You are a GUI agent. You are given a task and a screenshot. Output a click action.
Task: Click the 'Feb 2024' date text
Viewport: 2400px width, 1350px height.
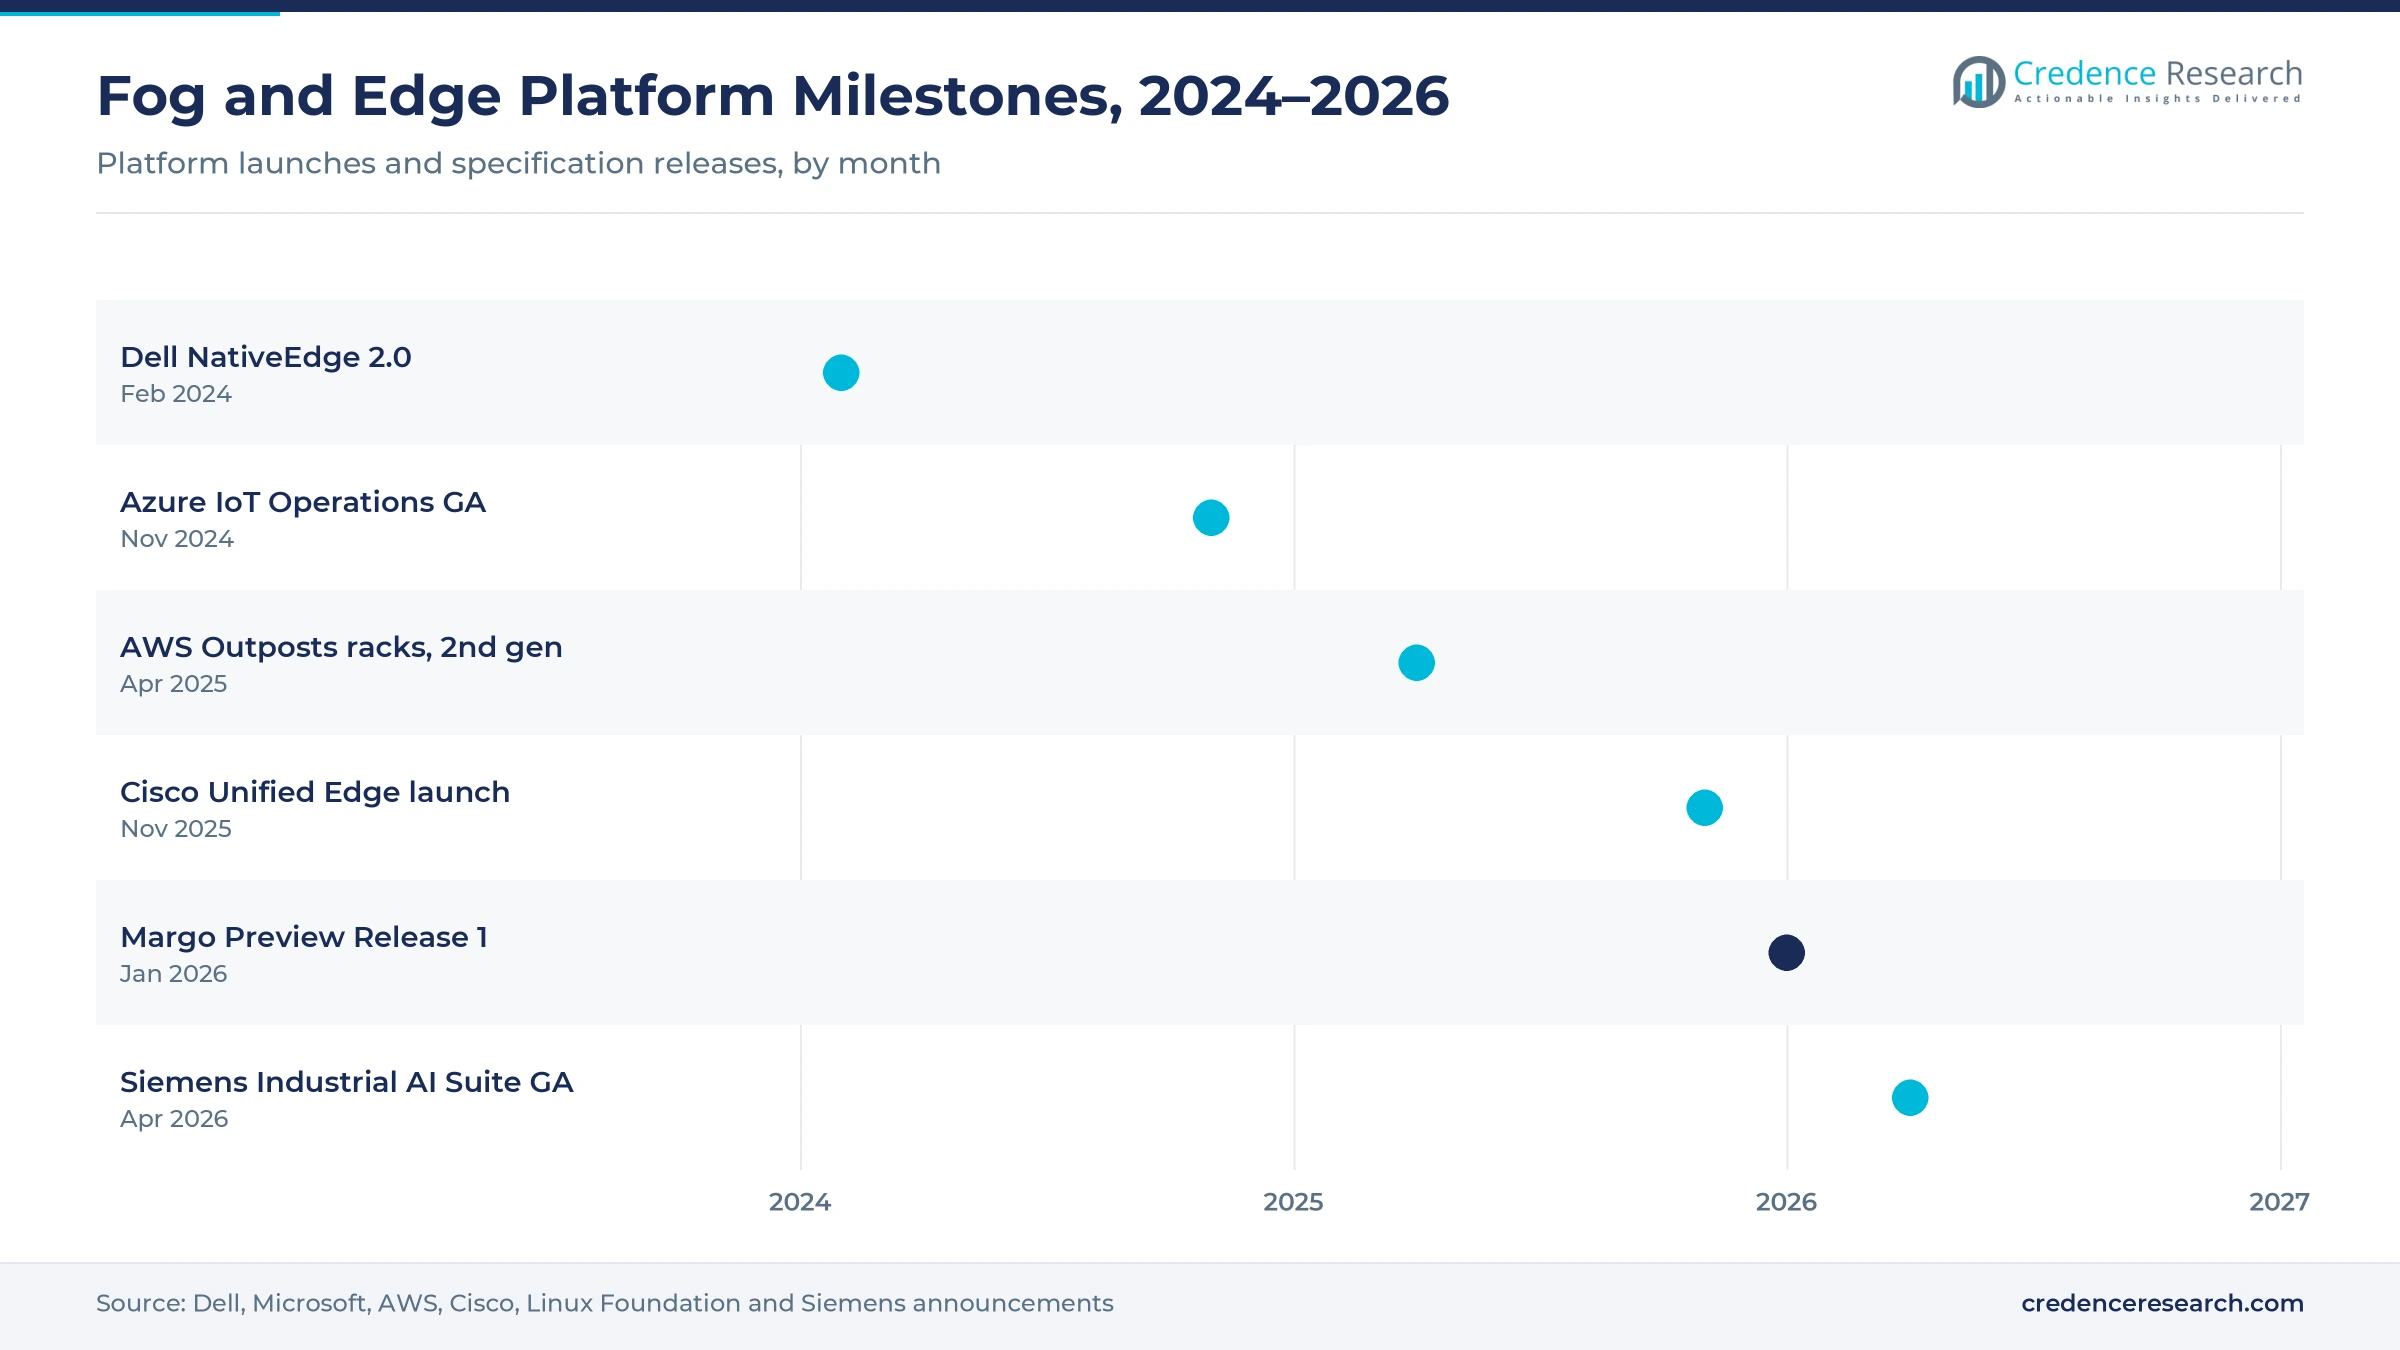click(176, 394)
